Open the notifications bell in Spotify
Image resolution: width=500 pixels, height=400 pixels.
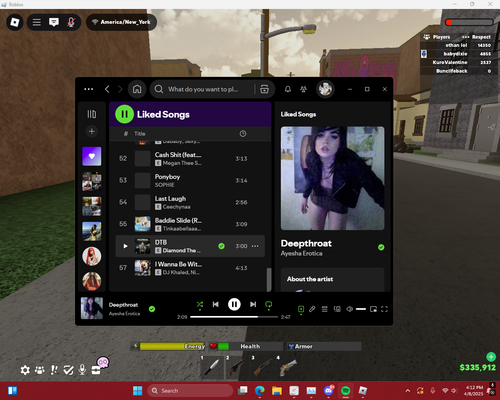288,89
